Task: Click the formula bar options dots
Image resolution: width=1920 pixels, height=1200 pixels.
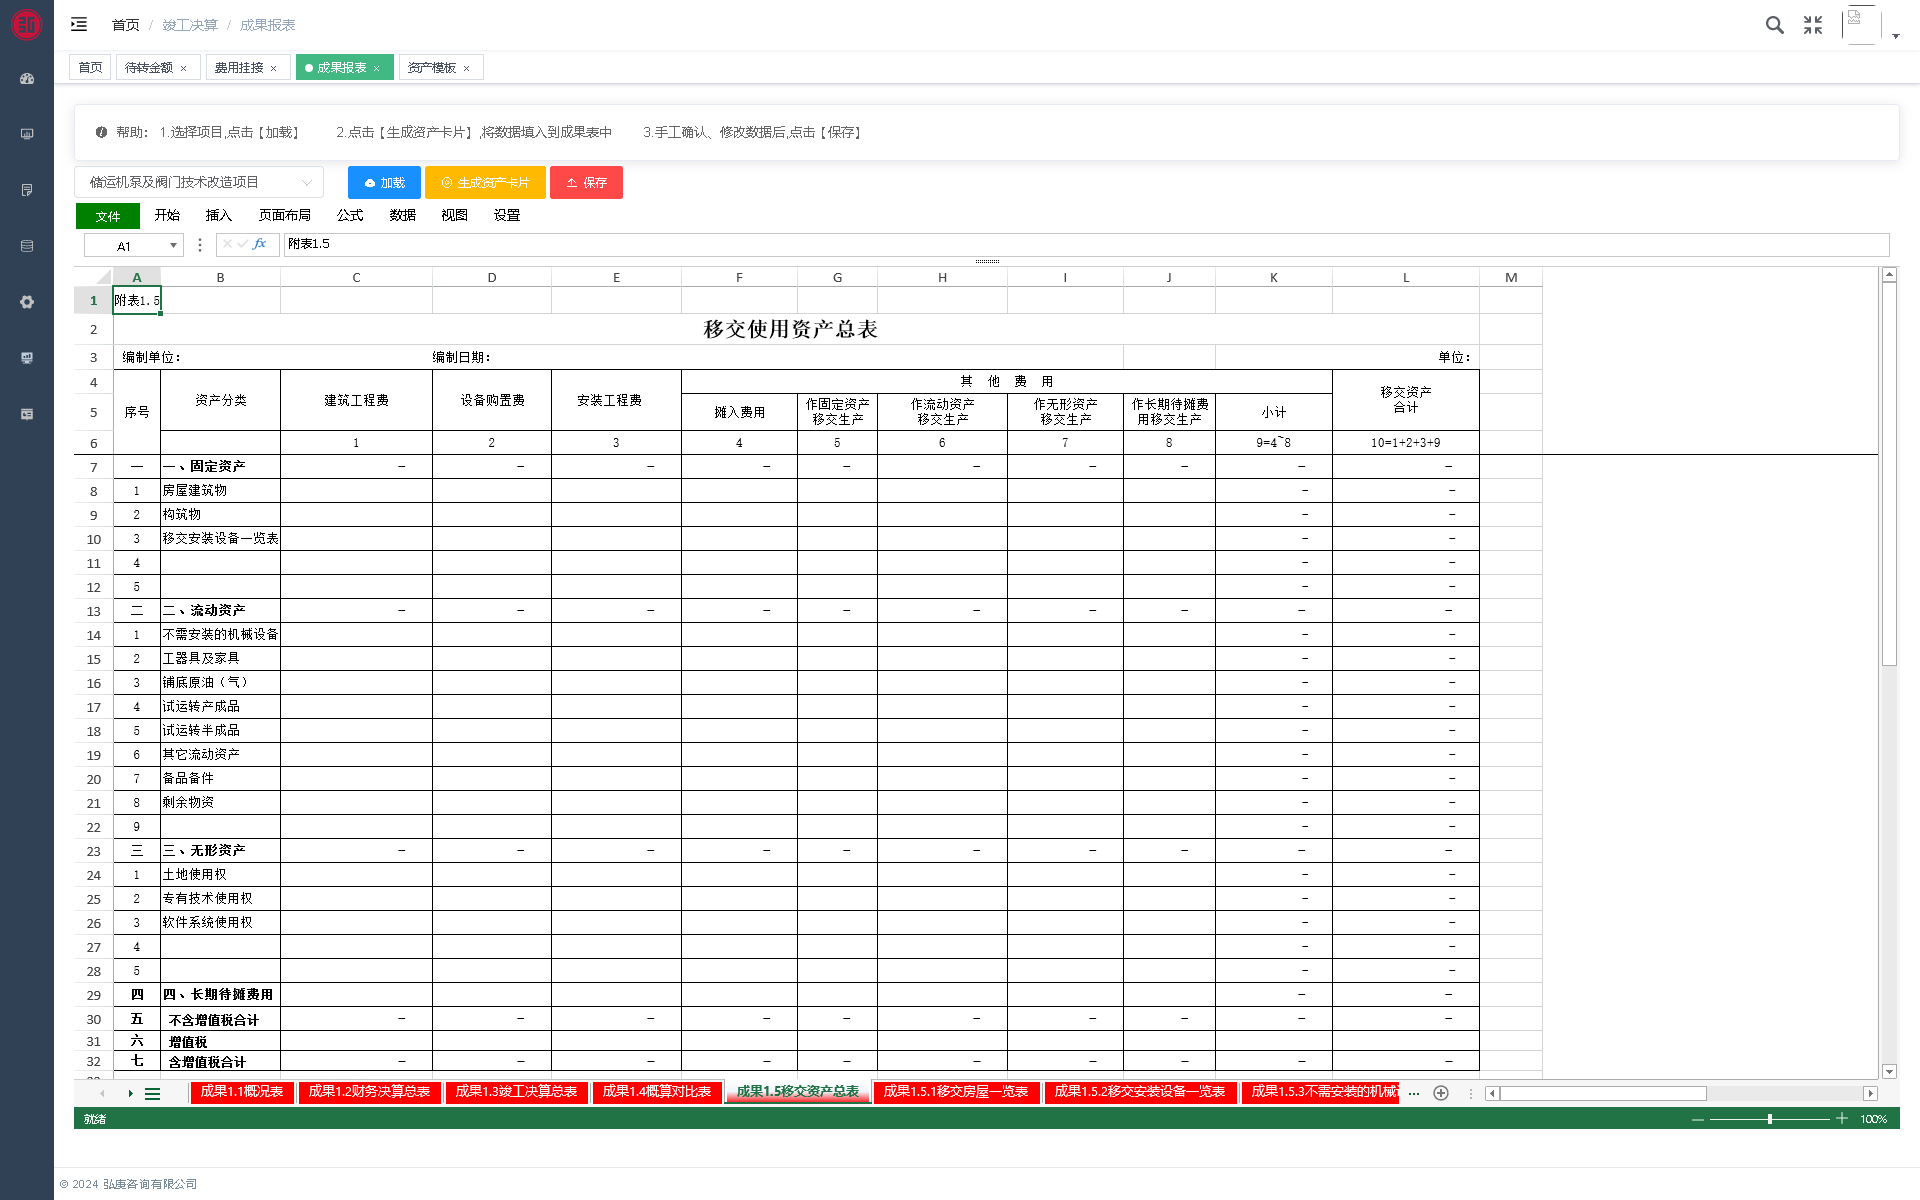Action: [200, 245]
